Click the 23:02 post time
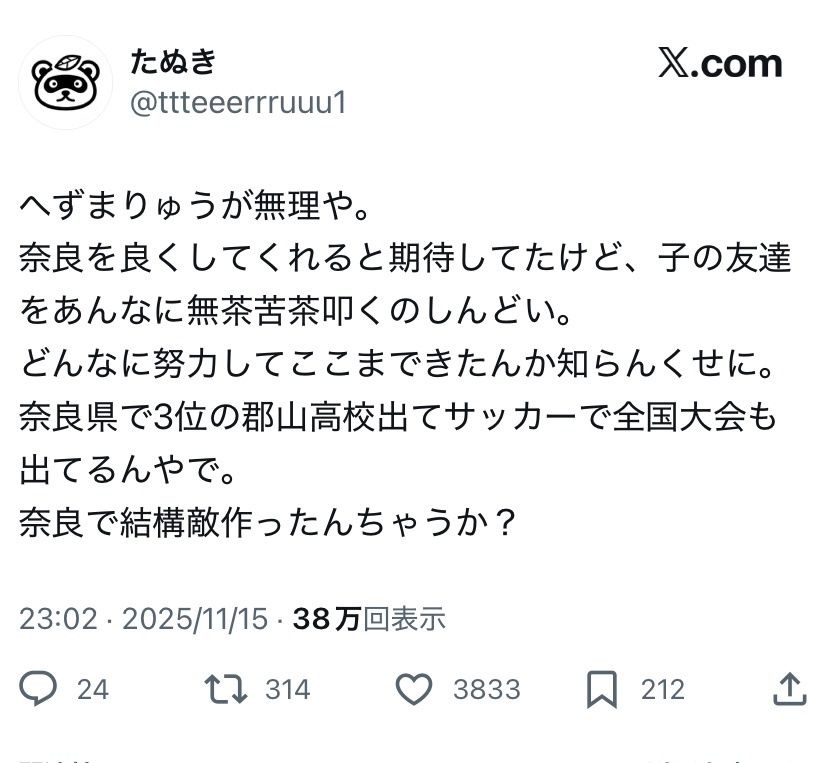This screenshot has height=763, width=828. tap(58, 619)
